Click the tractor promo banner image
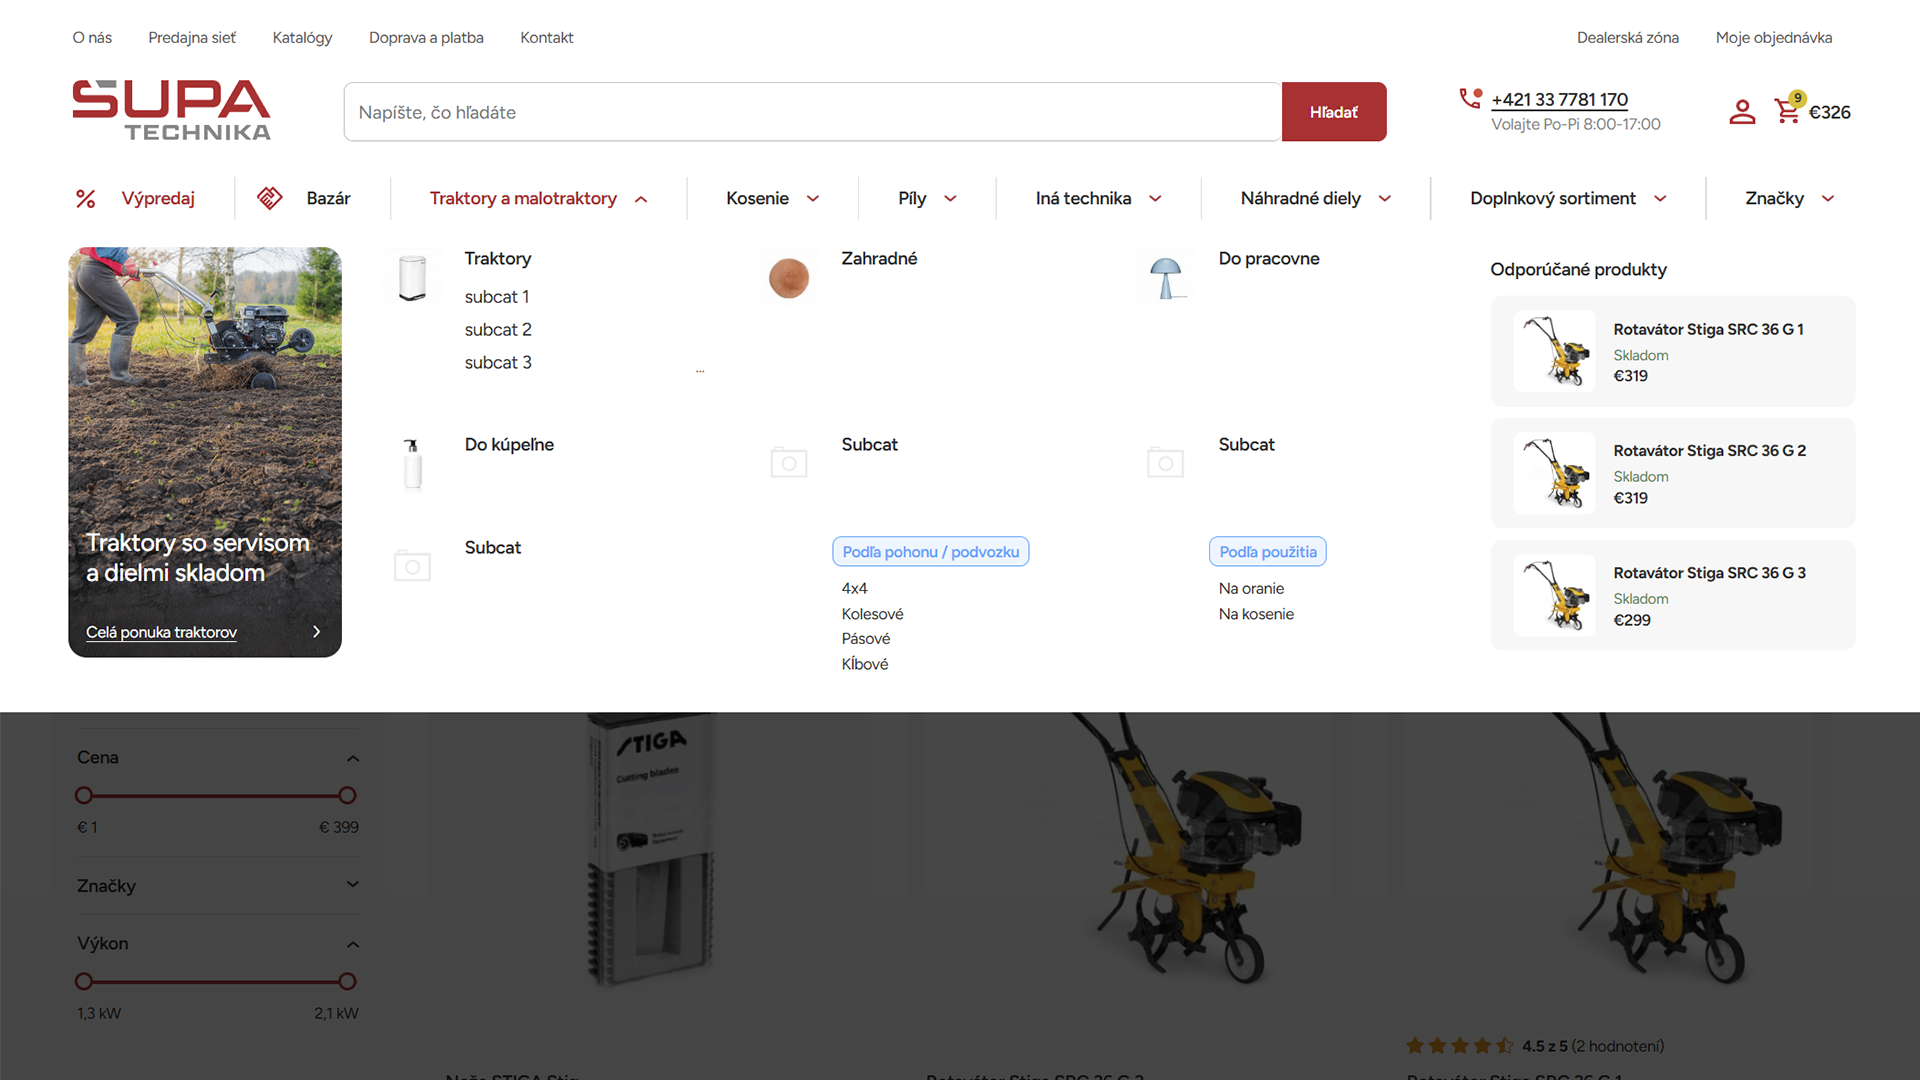 tap(205, 452)
